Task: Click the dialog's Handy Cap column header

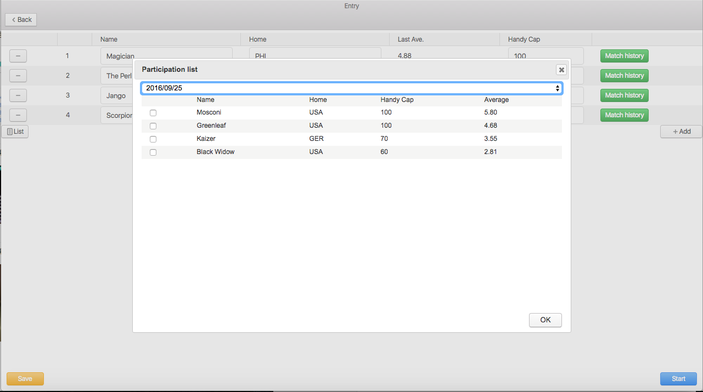Action: (397, 100)
